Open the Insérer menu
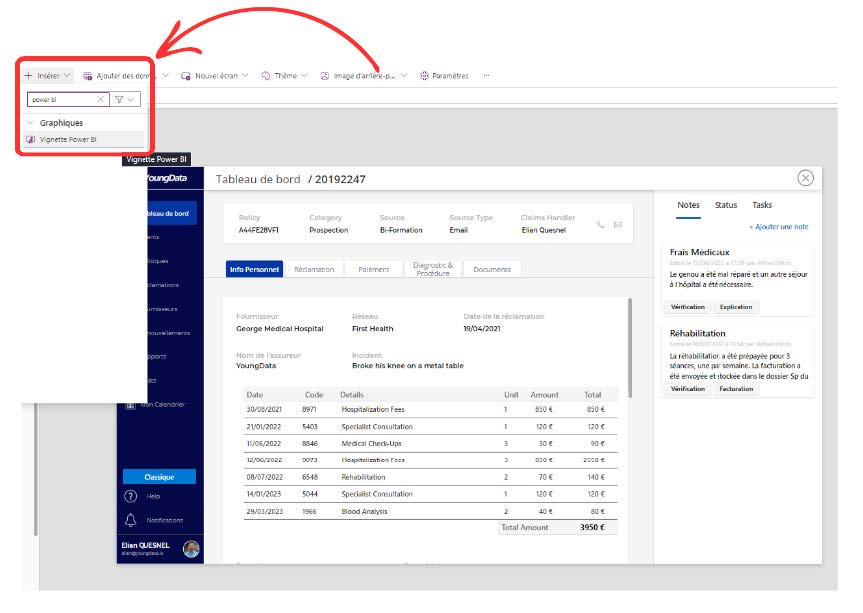This screenshot has height=613, width=863. point(47,76)
